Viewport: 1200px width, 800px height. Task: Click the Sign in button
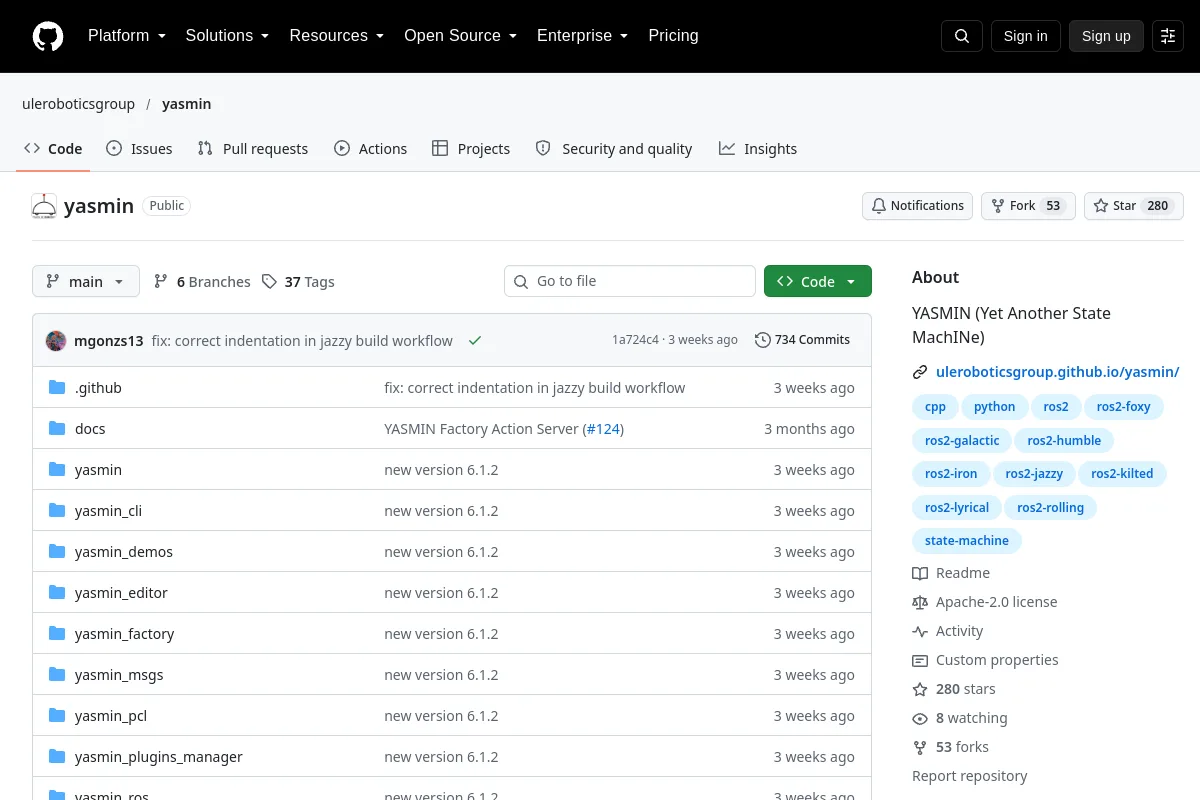tap(1025, 36)
